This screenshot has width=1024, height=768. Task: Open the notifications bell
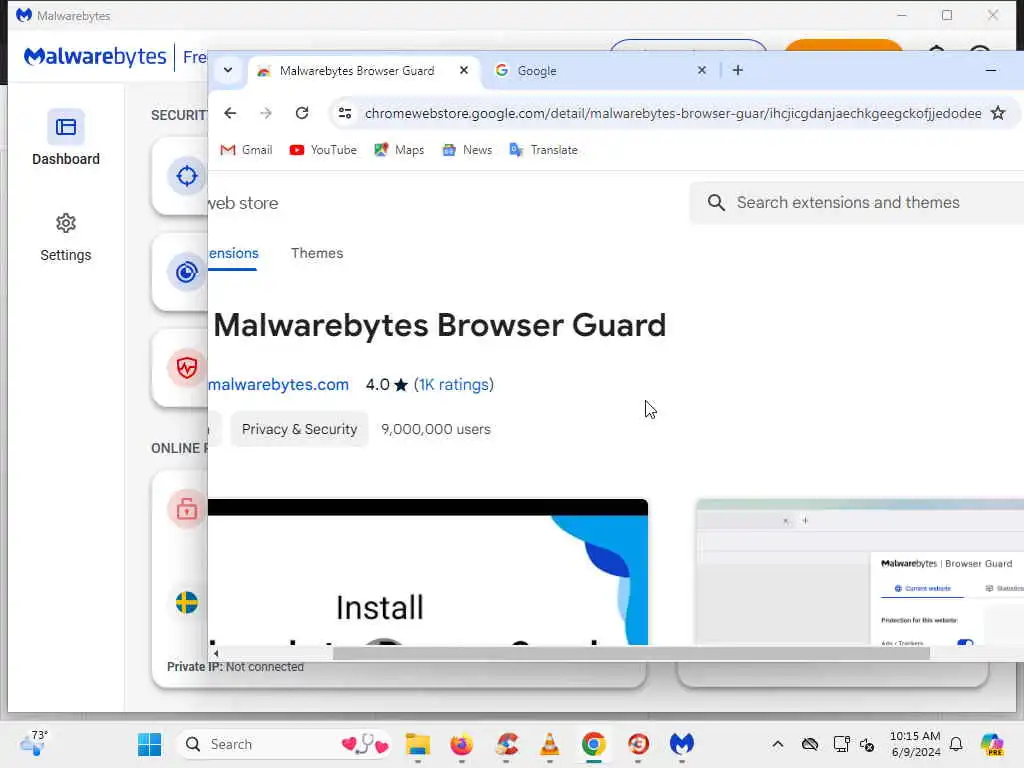[x=956, y=744]
